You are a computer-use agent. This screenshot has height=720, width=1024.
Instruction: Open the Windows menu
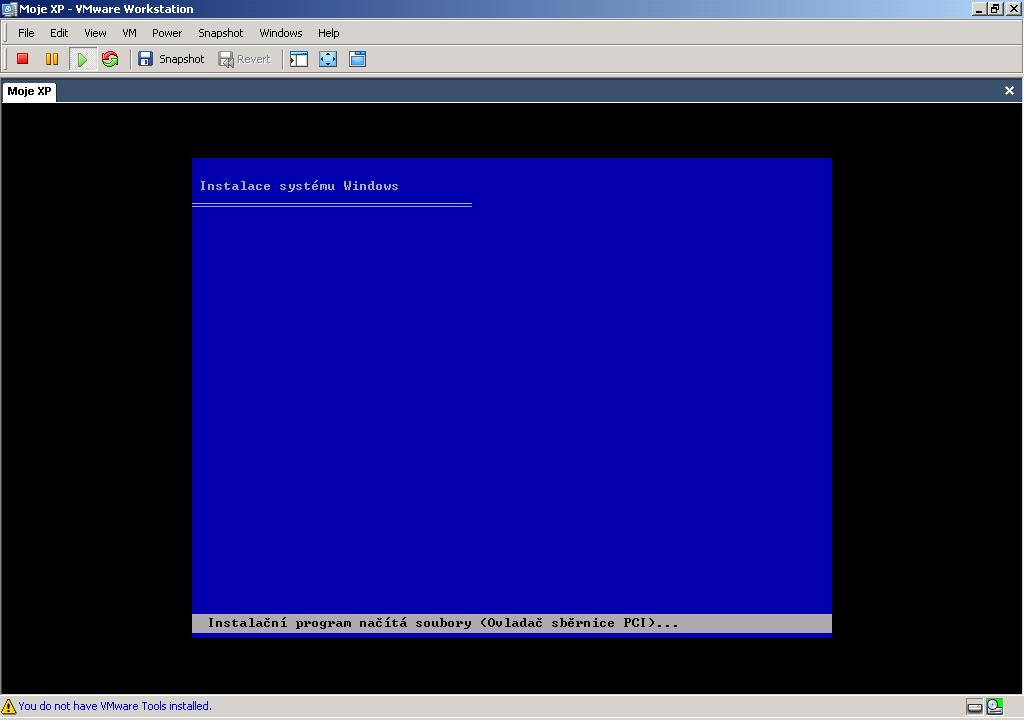280,33
